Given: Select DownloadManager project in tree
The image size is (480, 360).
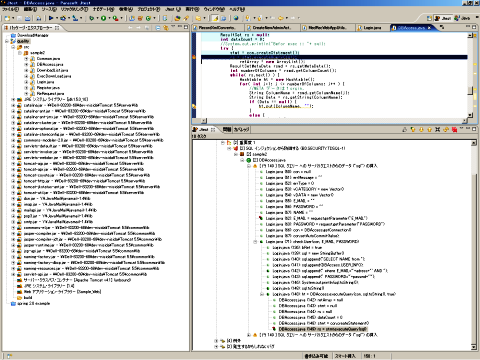Looking at the screenshot, I should 33,35.
